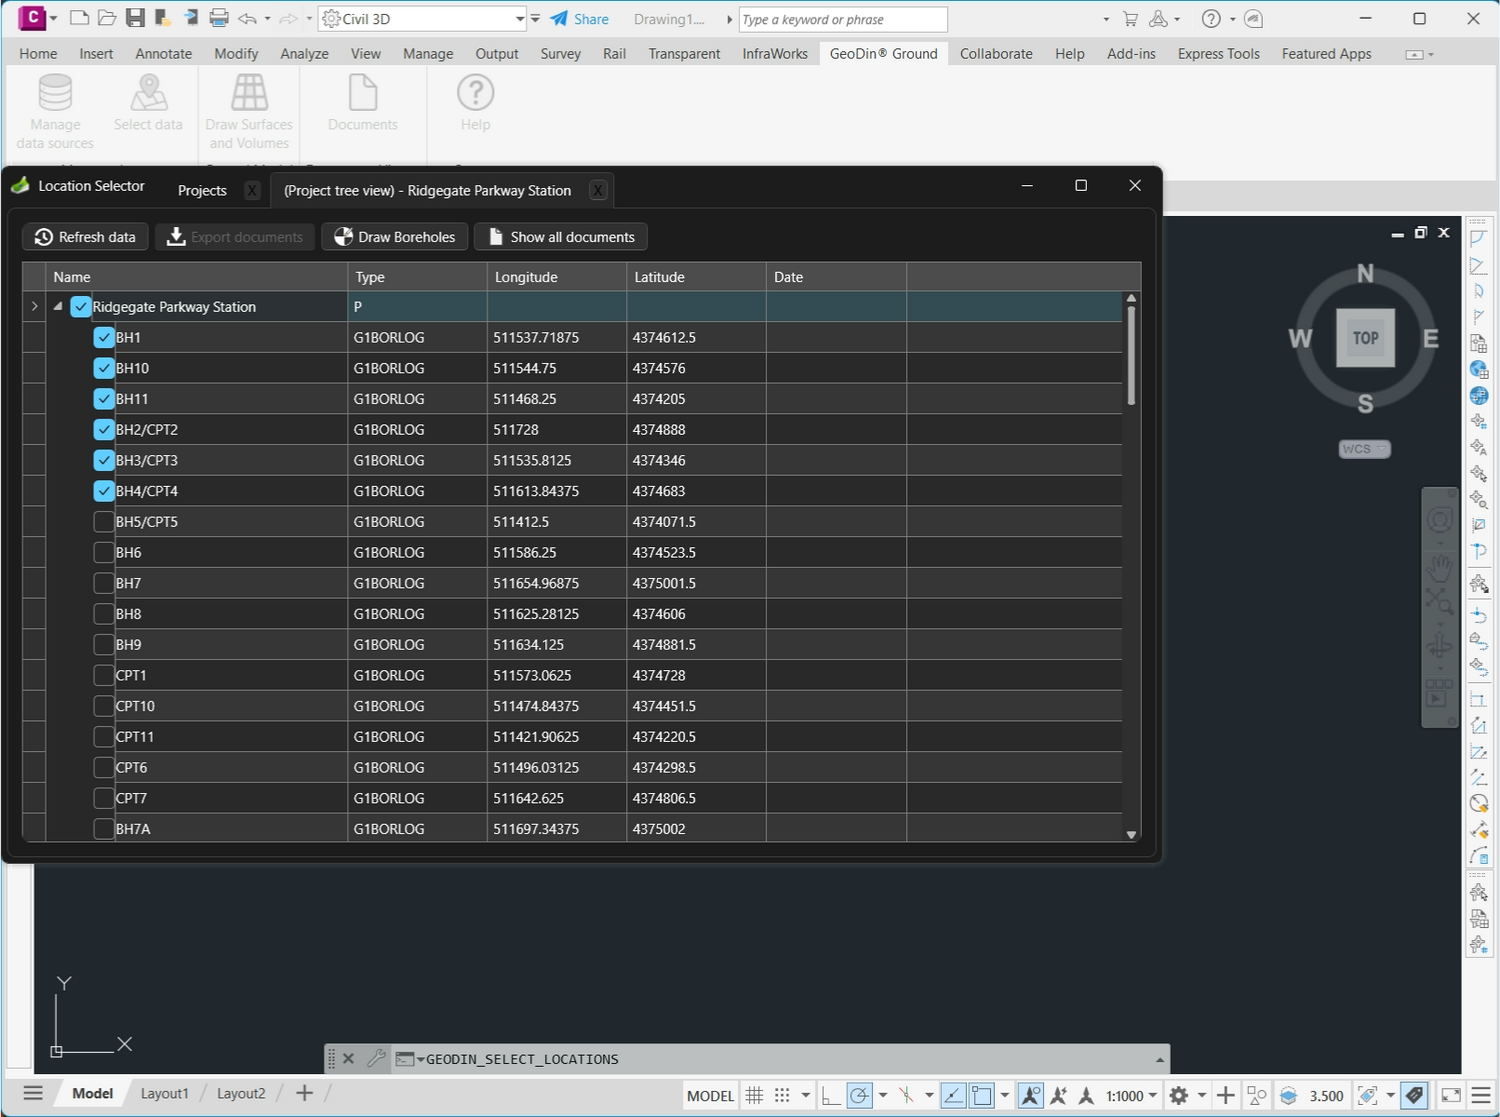
Task: Enable the BH5/CPT5 checkbox
Action: [104, 522]
